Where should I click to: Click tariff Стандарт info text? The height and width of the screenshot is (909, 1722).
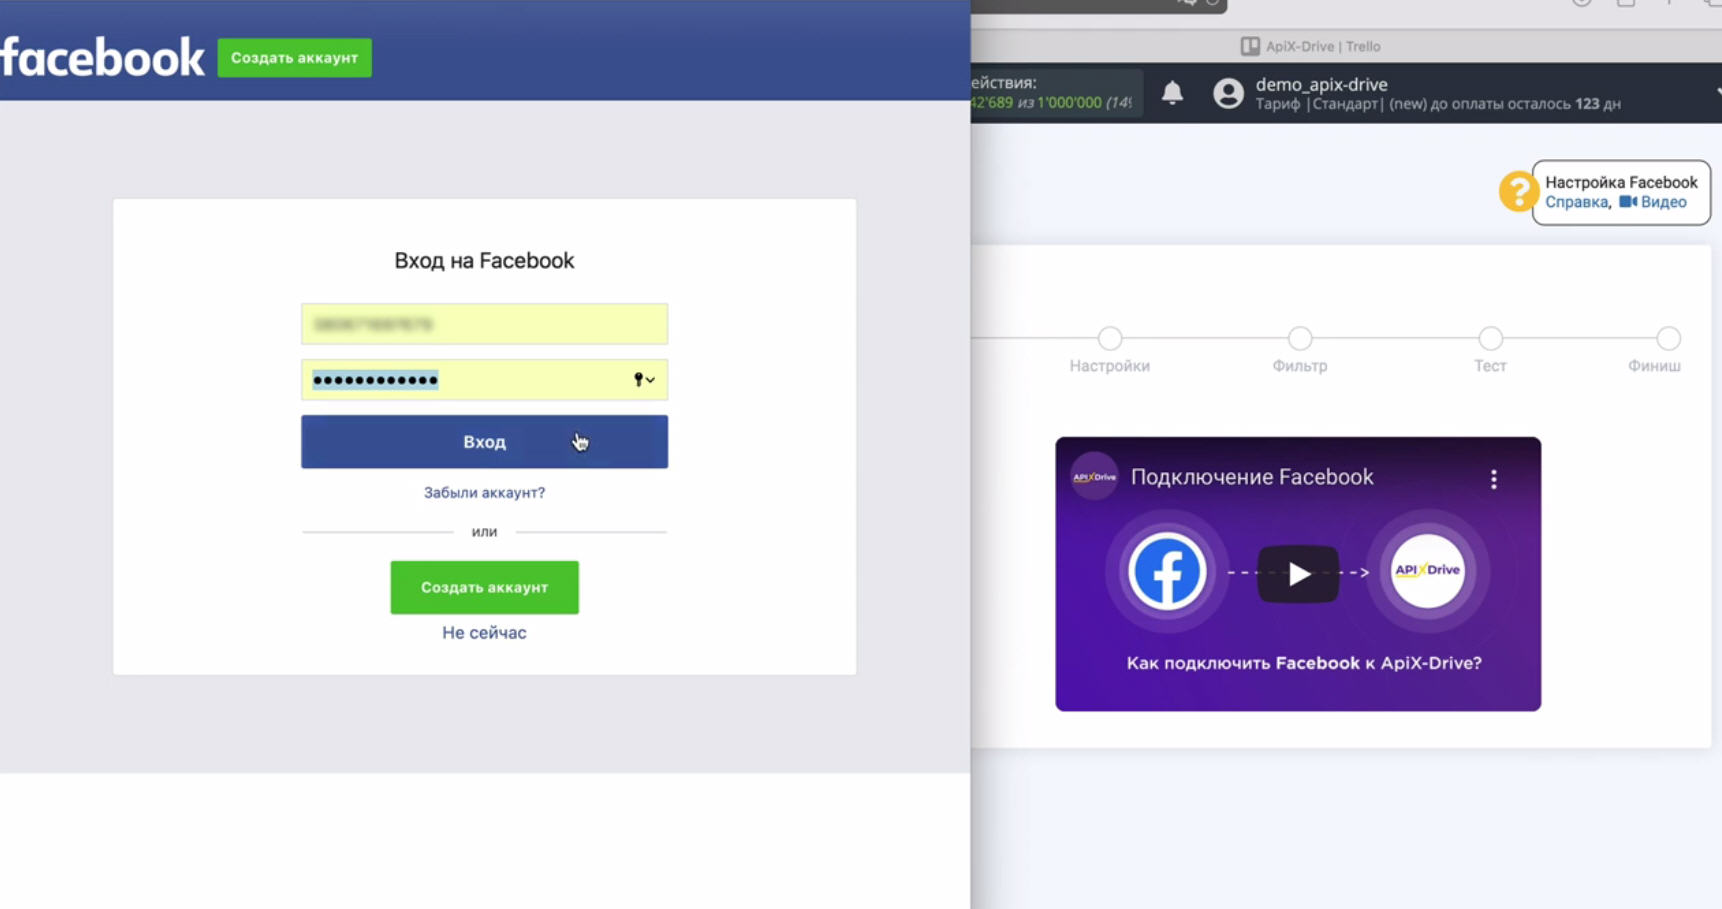tap(1438, 104)
